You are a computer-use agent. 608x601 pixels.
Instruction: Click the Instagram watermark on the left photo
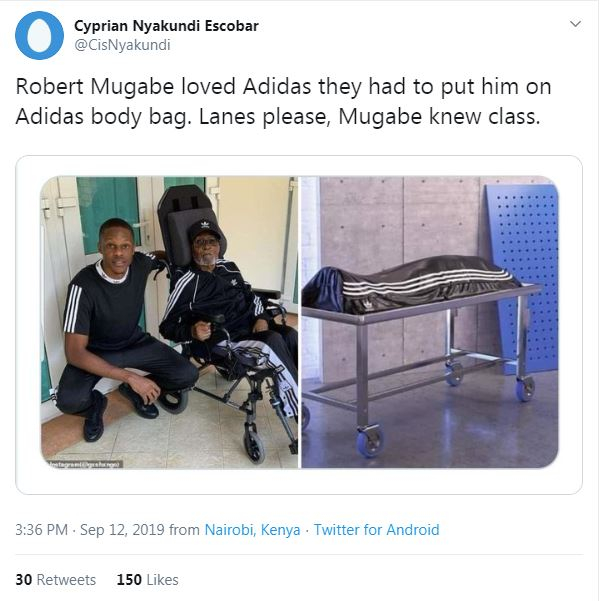[x=85, y=464]
